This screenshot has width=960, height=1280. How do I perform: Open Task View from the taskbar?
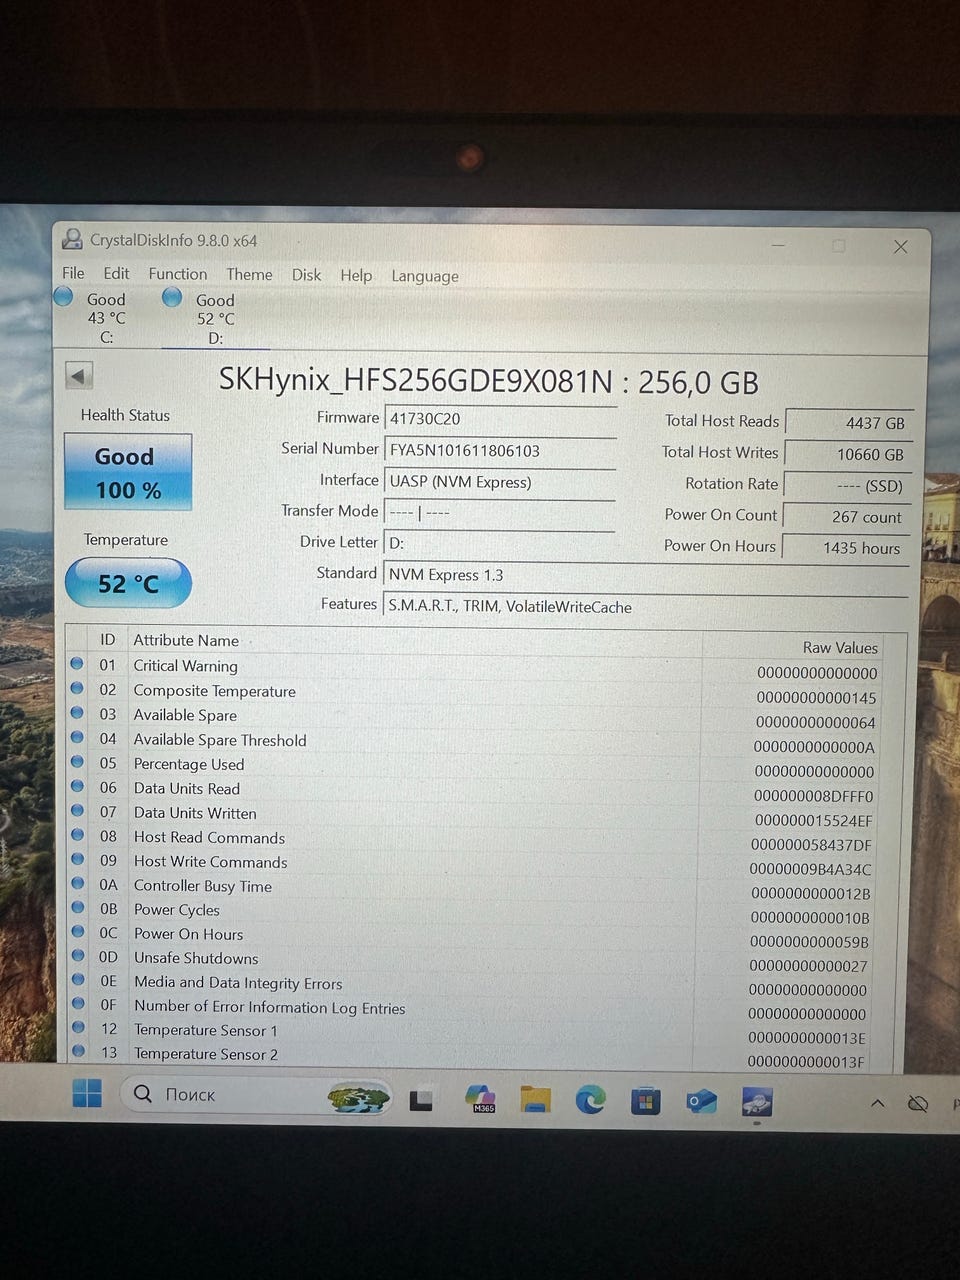[x=421, y=1101]
